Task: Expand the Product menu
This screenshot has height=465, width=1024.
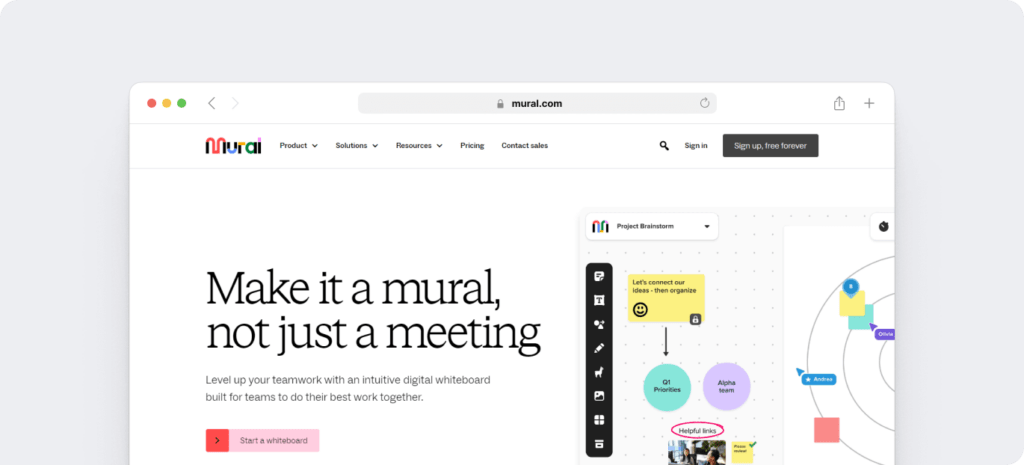Action: [x=298, y=146]
